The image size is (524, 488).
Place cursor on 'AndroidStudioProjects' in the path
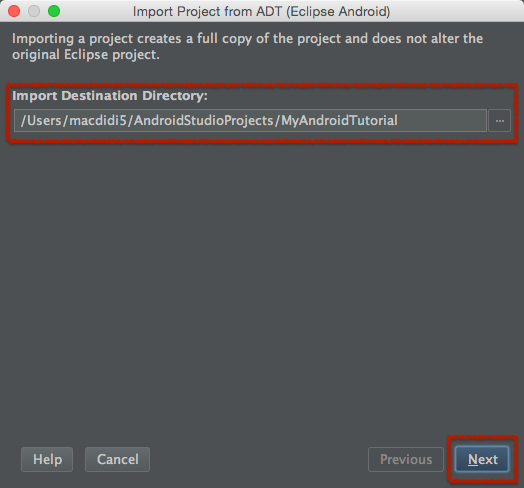pyautogui.click(x=204, y=121)
